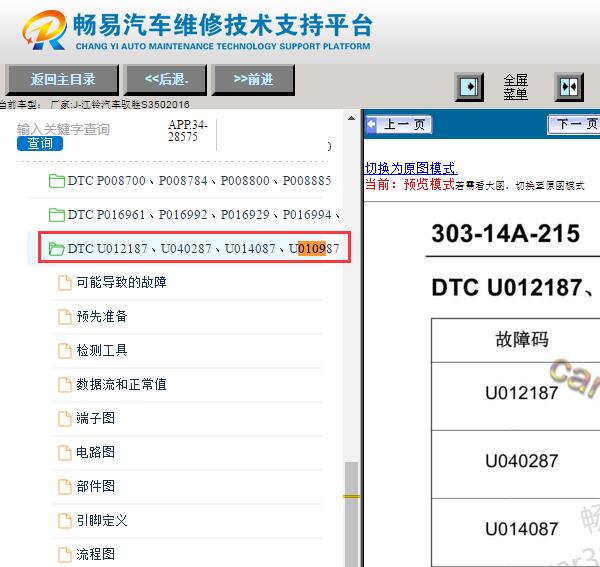Open 端子图 page
The image size is (600, 567).
pos(95,419)
